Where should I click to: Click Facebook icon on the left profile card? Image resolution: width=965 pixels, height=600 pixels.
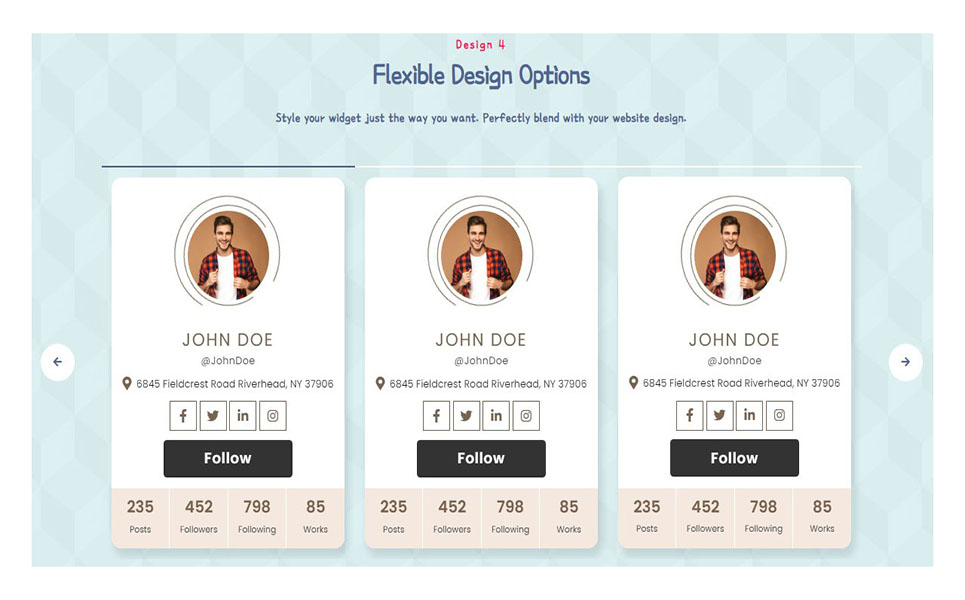pos(184,416)
